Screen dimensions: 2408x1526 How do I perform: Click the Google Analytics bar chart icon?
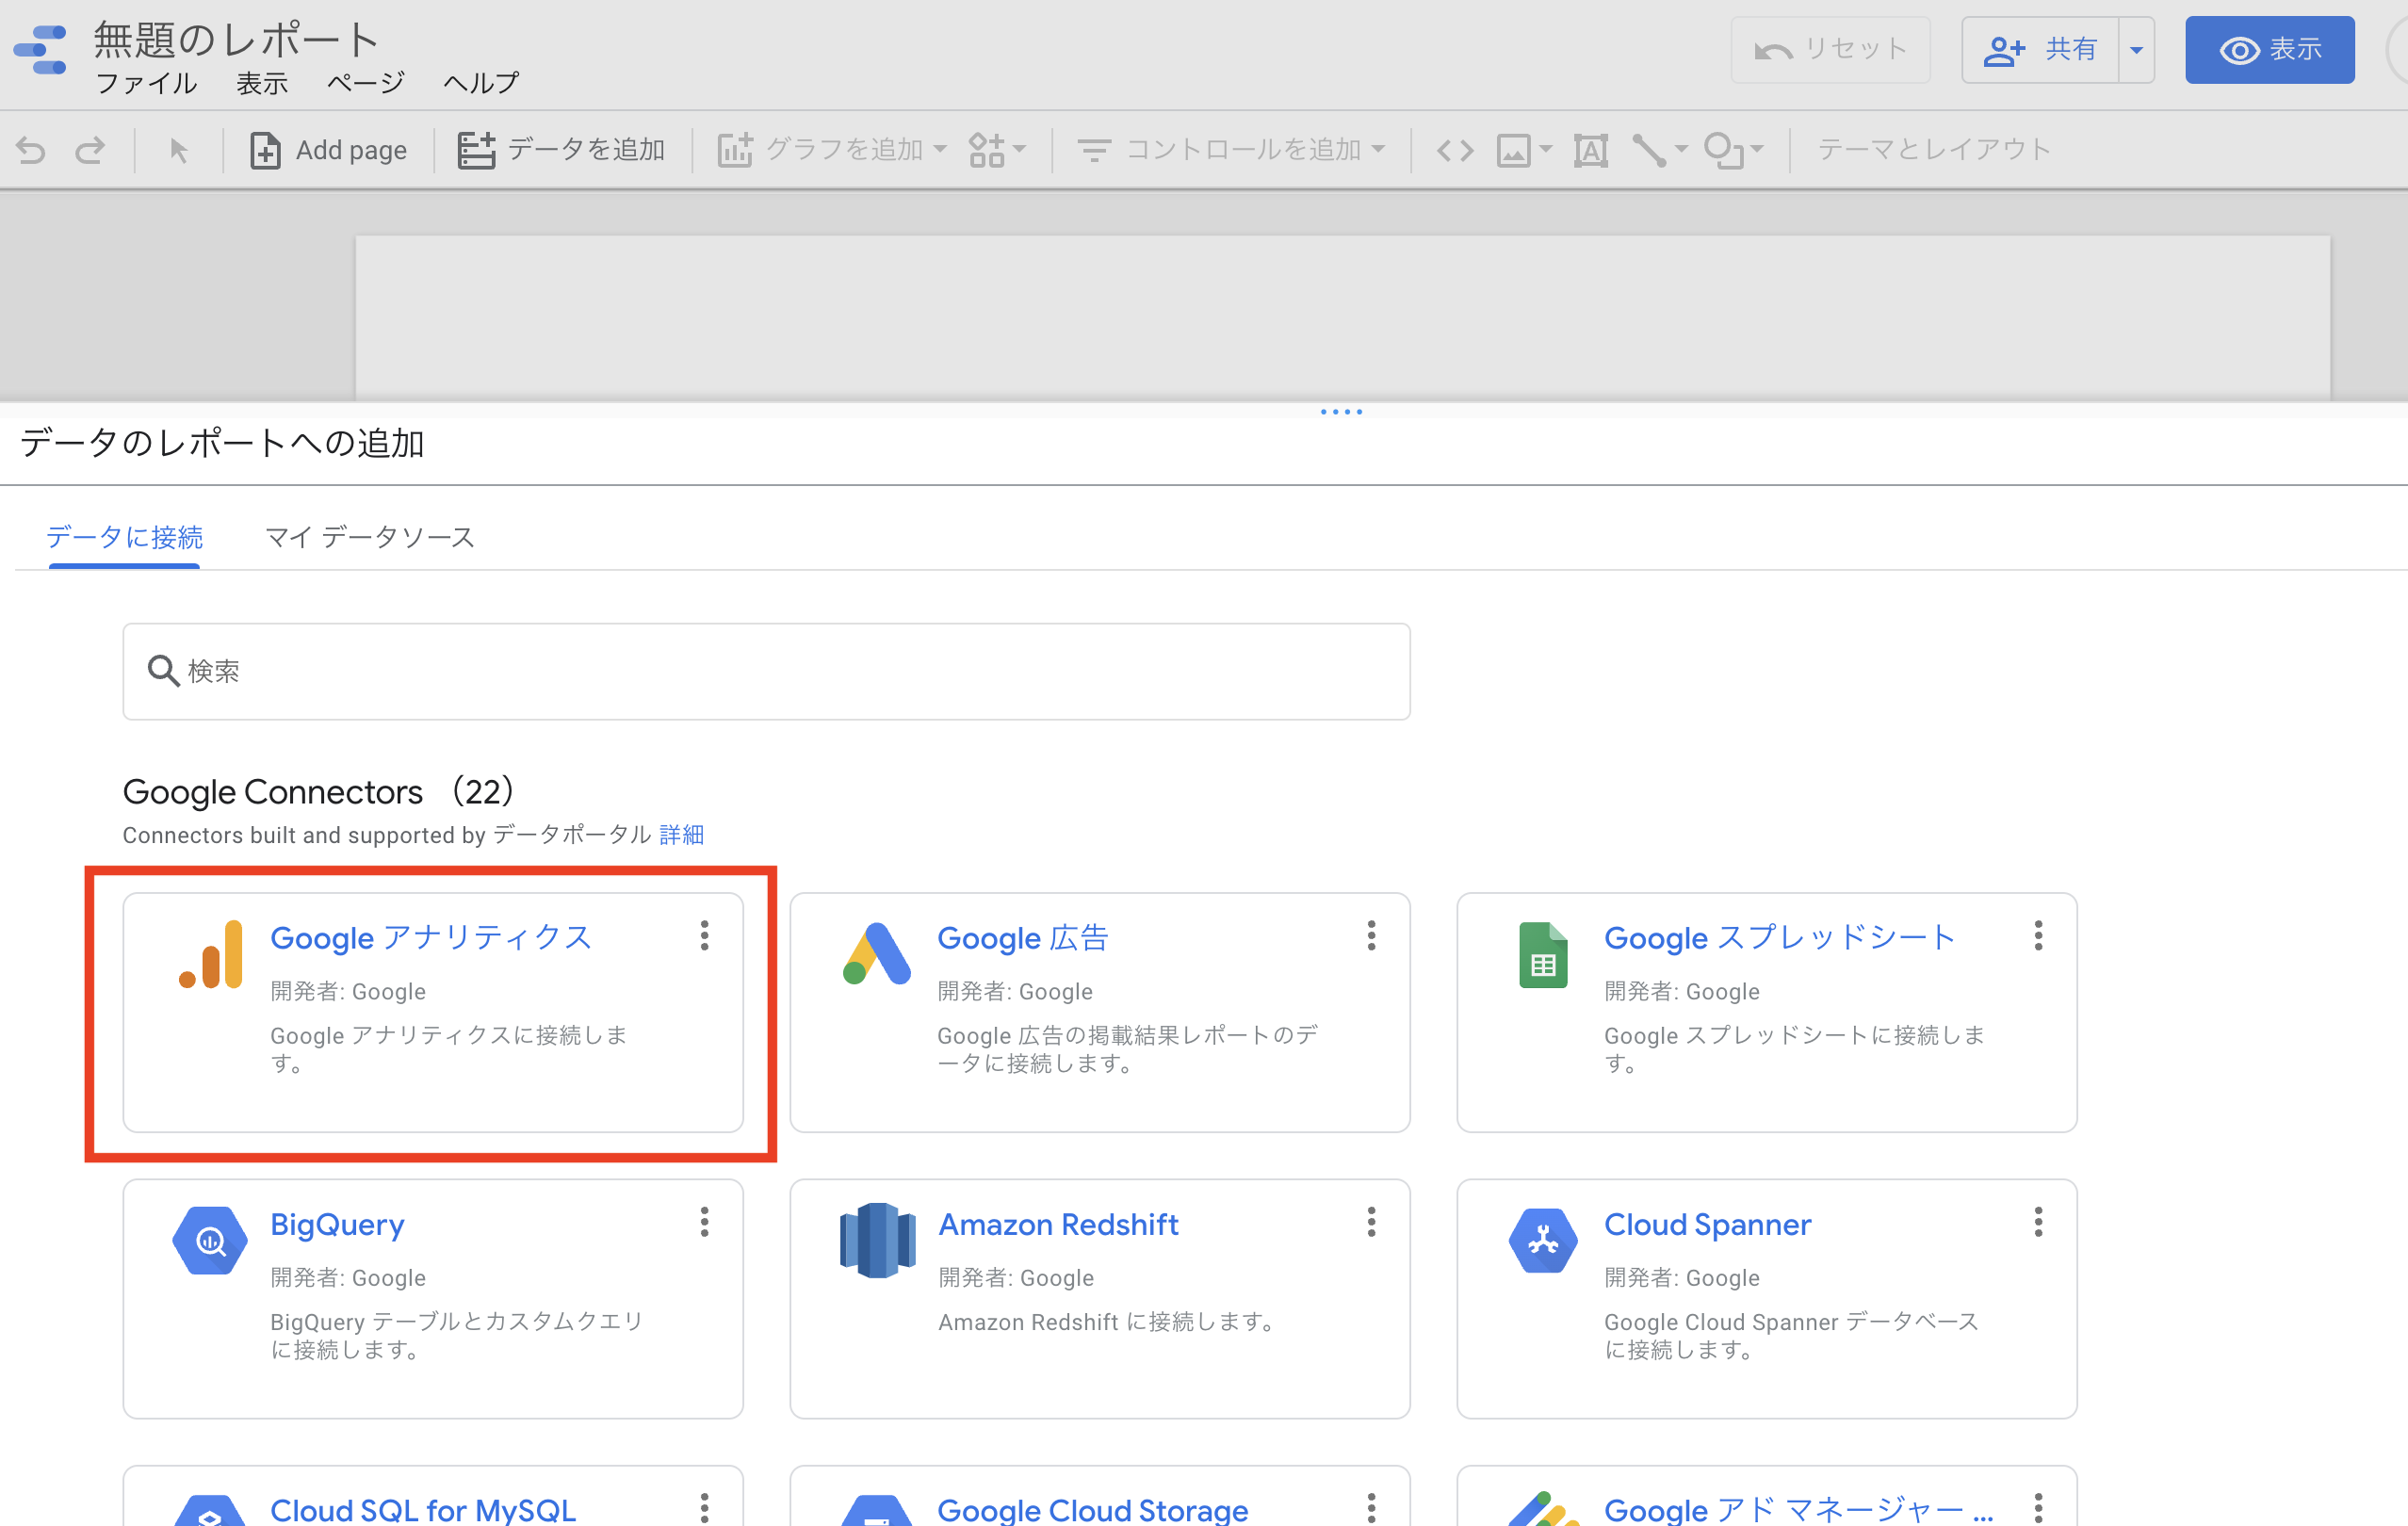coord(211,954)
